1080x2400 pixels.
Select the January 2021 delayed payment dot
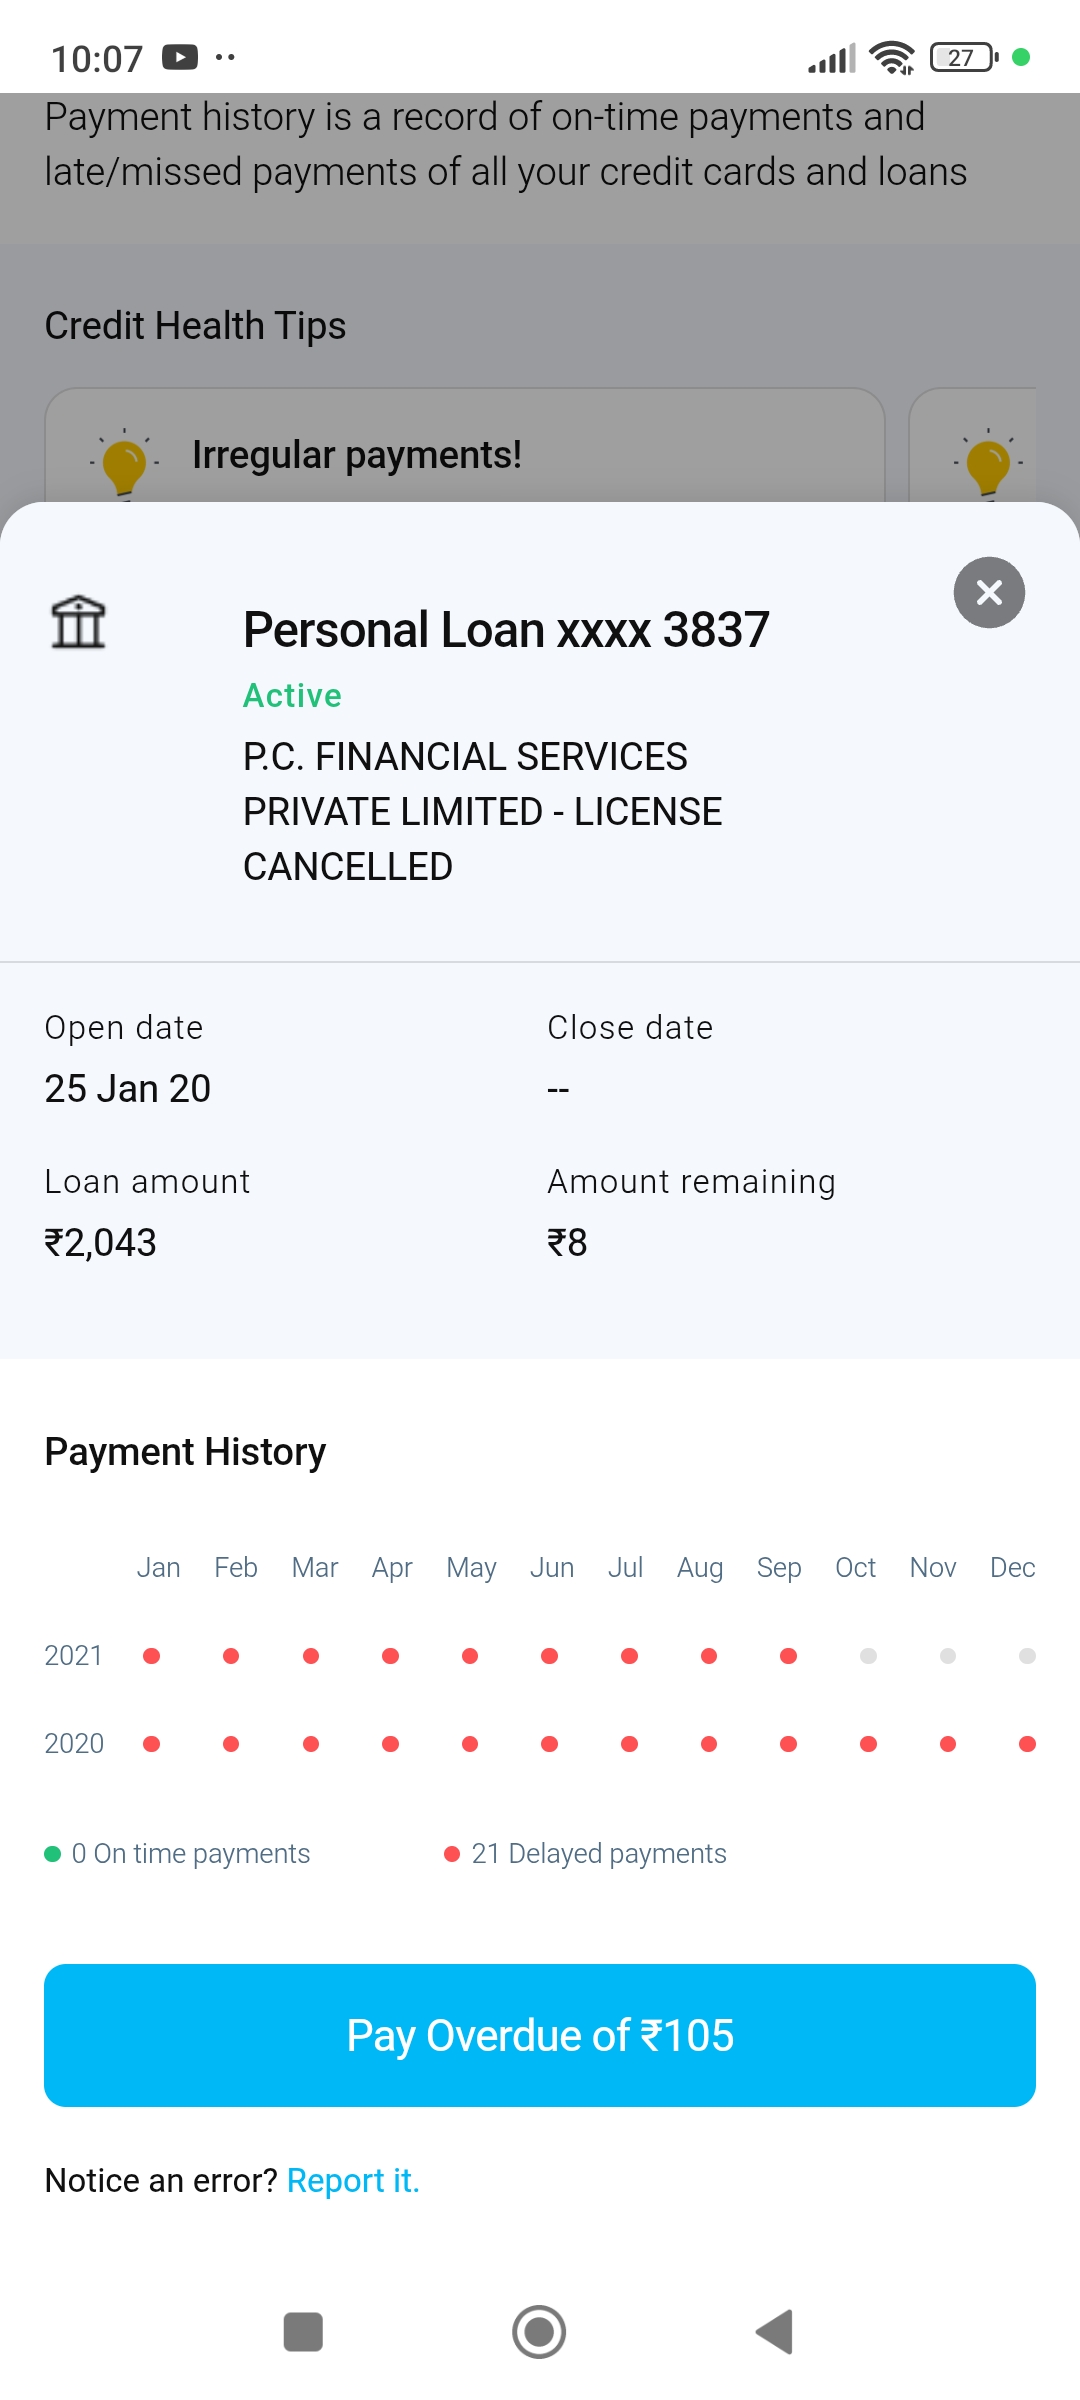coord(152,1656)
